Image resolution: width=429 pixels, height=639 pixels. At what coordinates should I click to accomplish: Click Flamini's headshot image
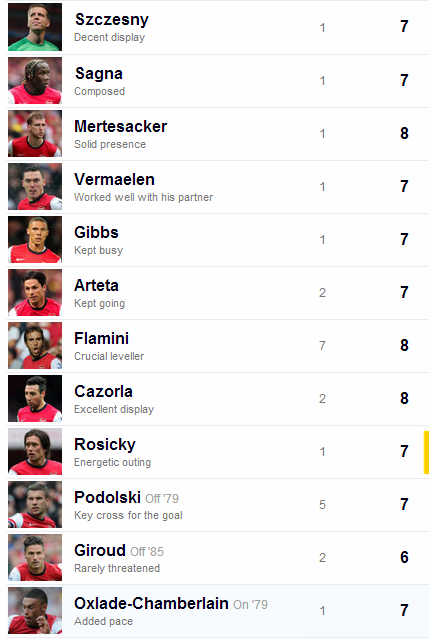(x=35, y=345)
